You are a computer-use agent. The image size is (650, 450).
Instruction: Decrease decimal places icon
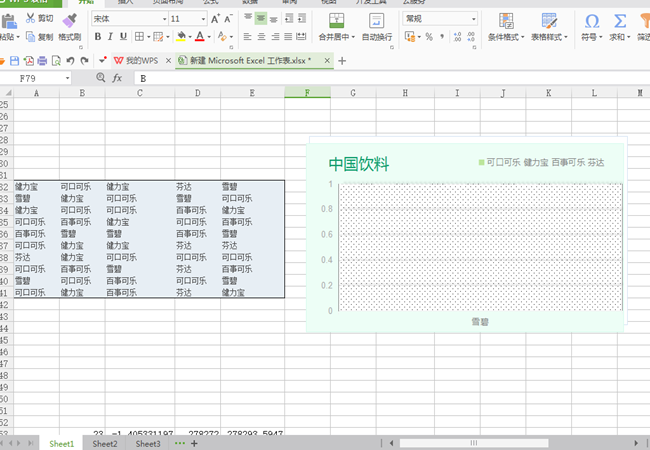tap(471, 37)
